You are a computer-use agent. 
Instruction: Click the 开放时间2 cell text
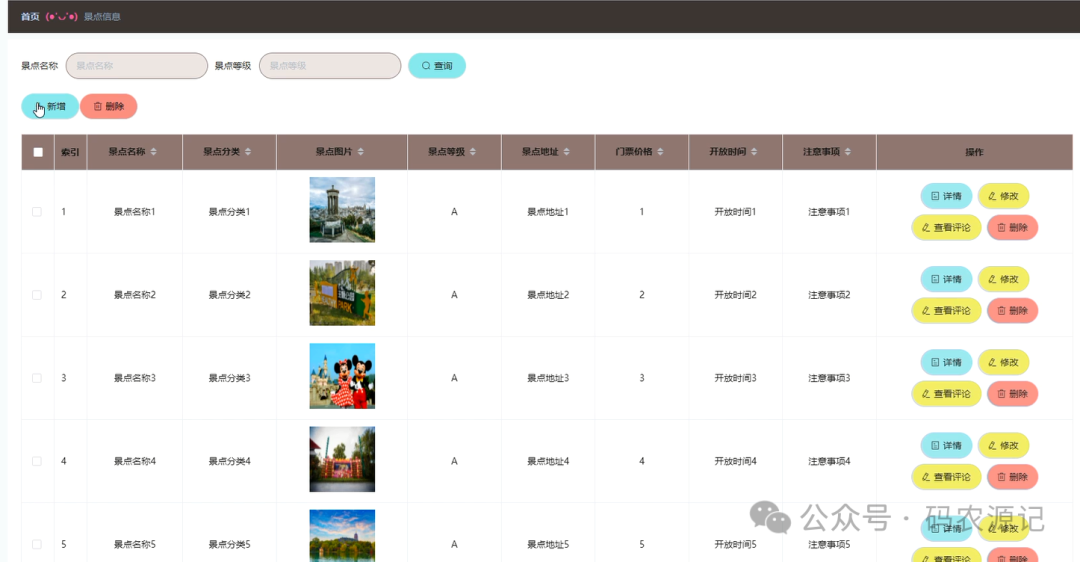(735, 295)
